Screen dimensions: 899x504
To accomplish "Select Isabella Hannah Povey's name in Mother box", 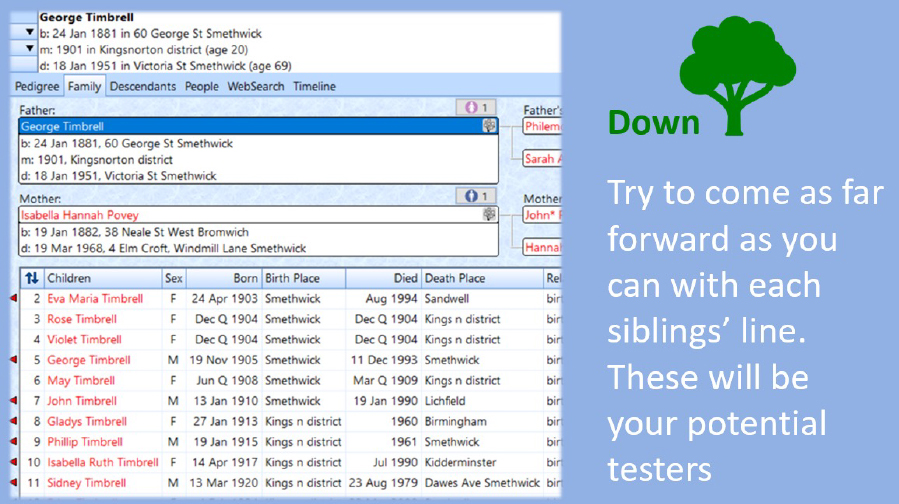I will pyautogui.click(x=79, y=215).
